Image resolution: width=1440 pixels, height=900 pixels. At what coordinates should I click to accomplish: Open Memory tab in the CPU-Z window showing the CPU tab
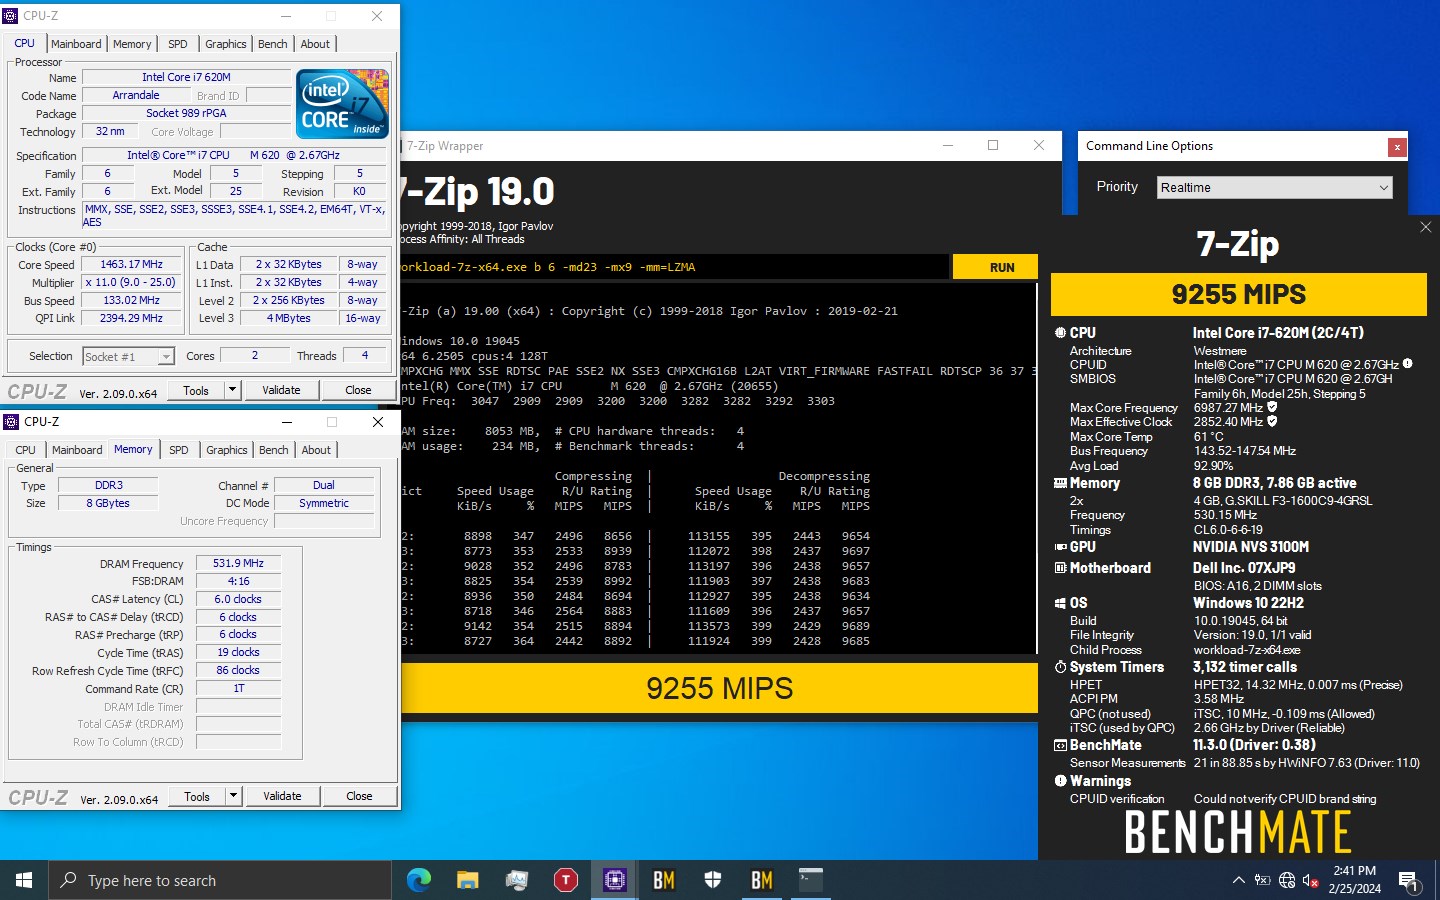[132, 44]
